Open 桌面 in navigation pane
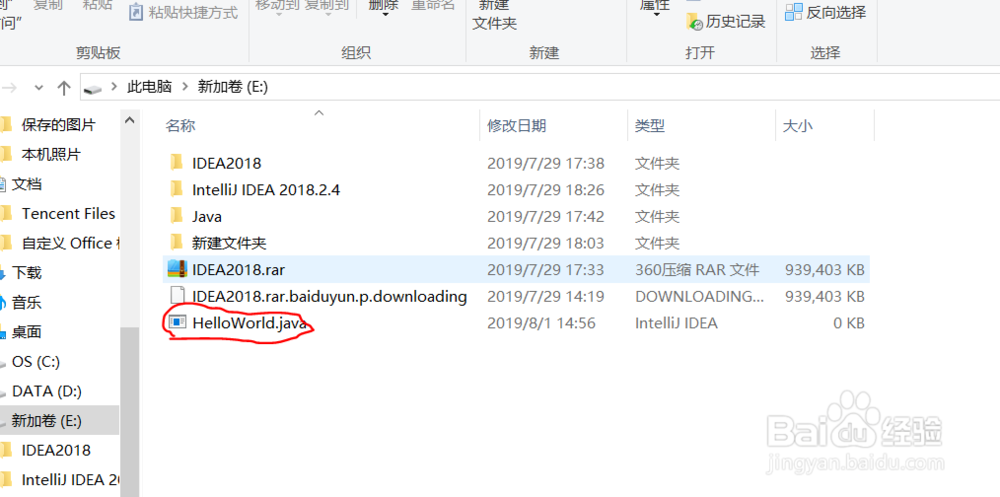This screenshot has height=497, width=1000. click(27, 332)
